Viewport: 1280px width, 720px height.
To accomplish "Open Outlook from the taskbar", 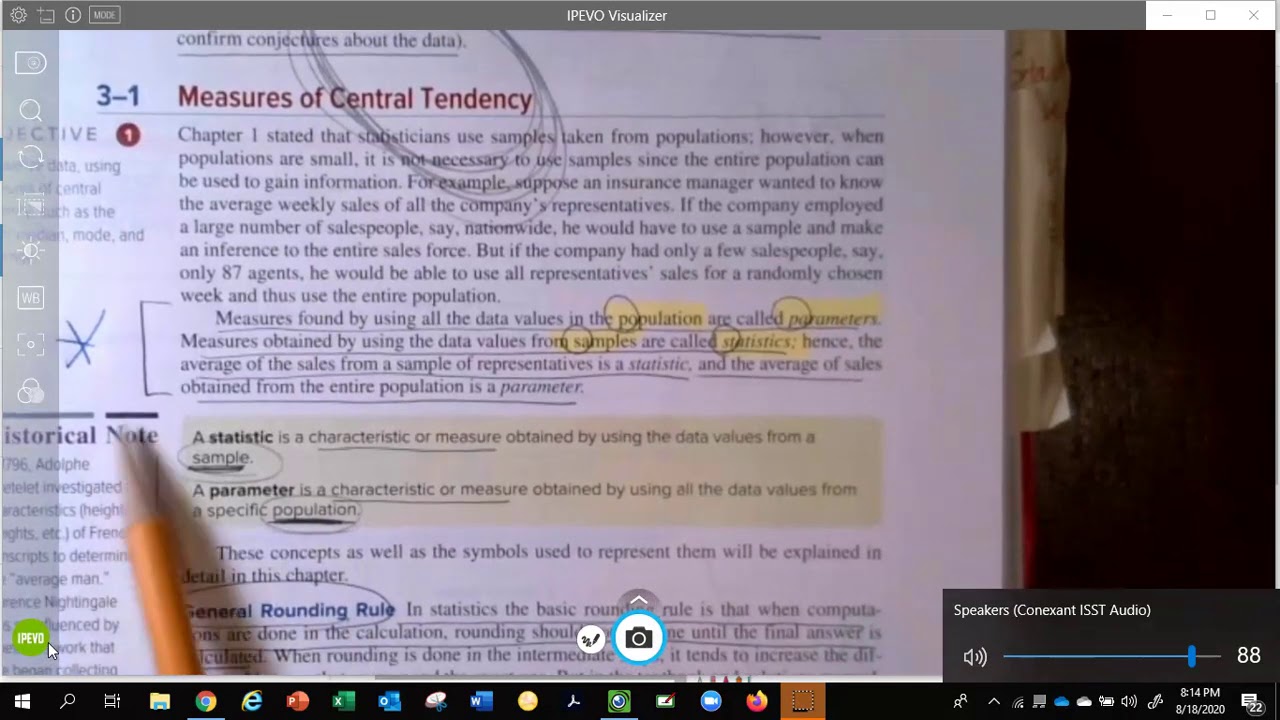I will [x=389, y=702].
